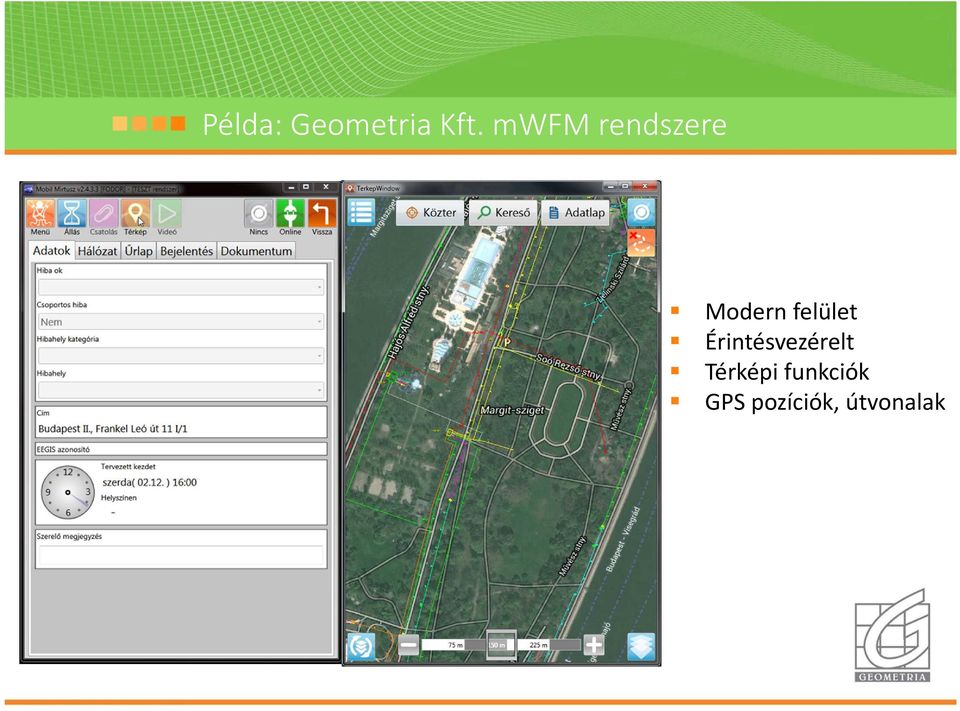This screenshot has width=960, height=711.
Task: Expand the Hiba ok dropdown
Action: click(181, 287)
